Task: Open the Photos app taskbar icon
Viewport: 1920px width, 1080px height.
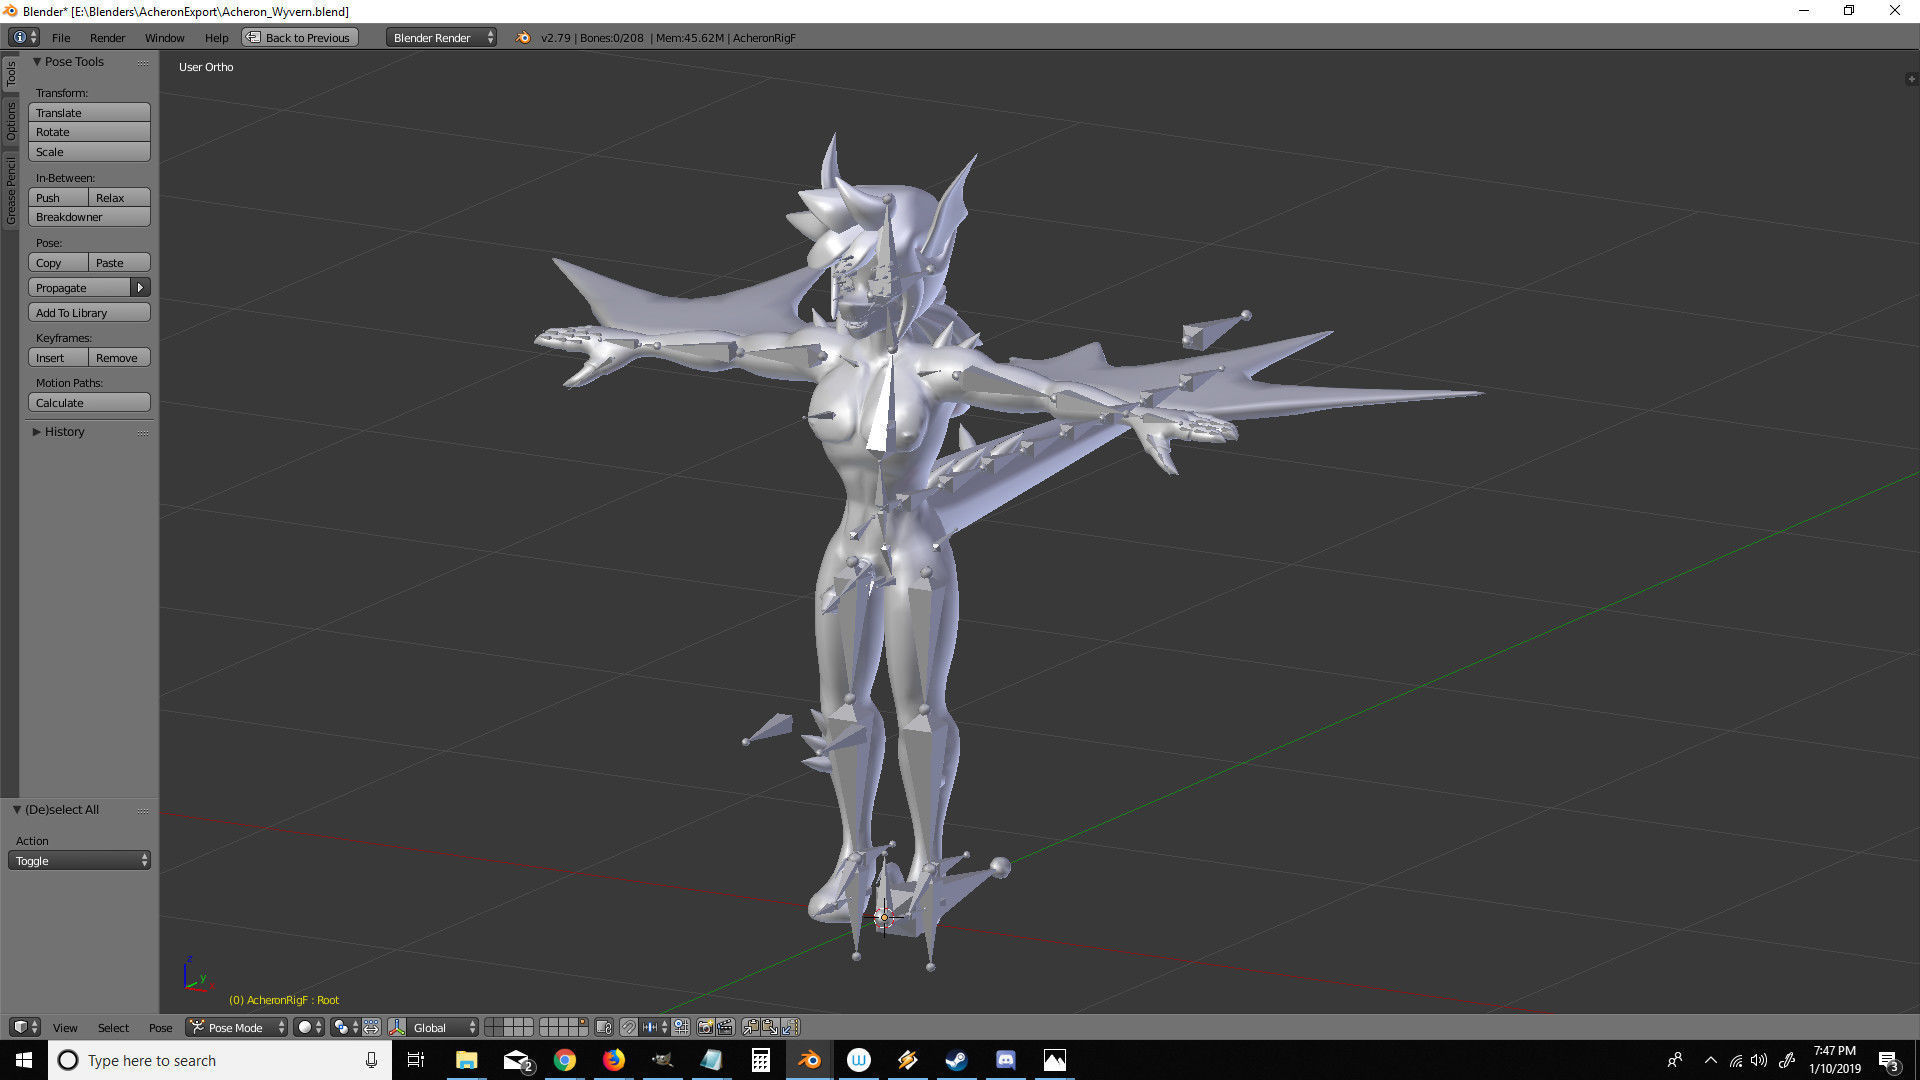Action: [1054, 1060]
